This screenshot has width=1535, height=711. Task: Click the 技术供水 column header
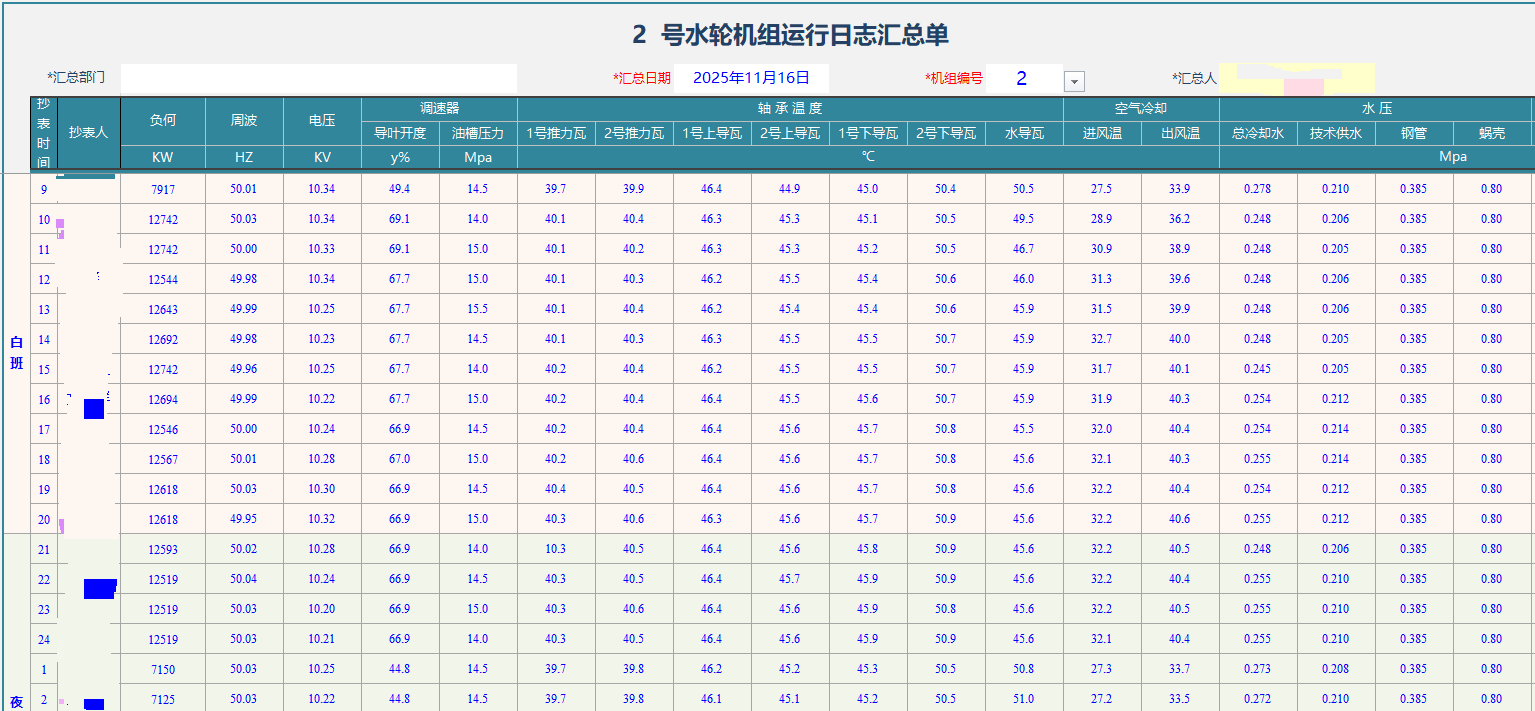(1336, 133)
